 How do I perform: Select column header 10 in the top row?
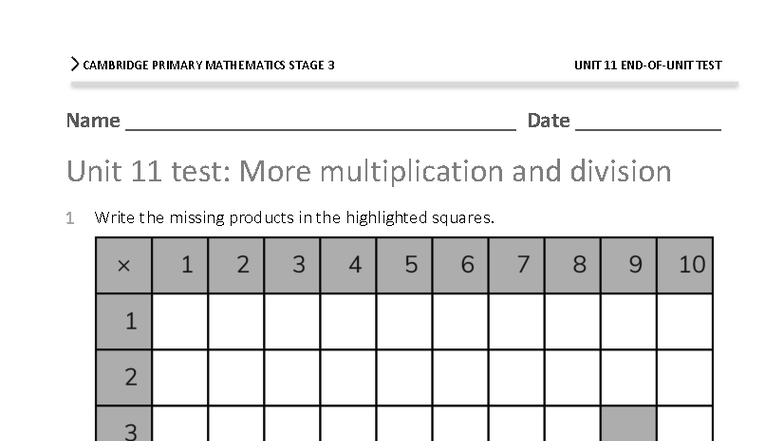point(691,265)
